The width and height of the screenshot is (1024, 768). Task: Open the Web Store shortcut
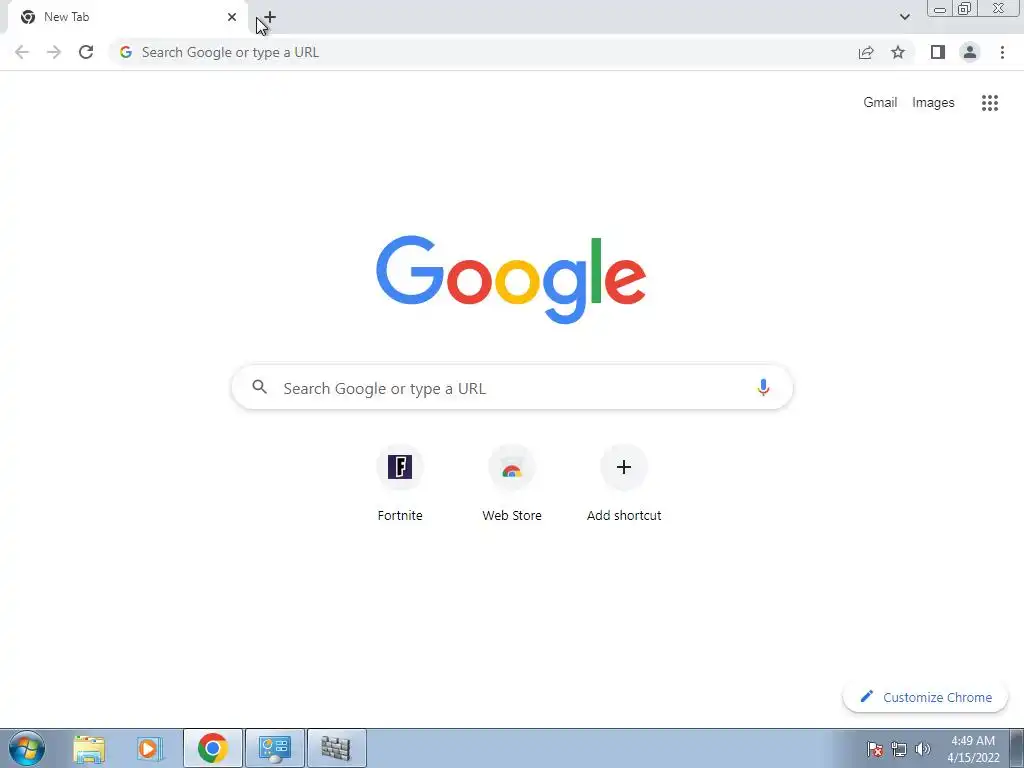pyautogui.click(x=512, y=483)
